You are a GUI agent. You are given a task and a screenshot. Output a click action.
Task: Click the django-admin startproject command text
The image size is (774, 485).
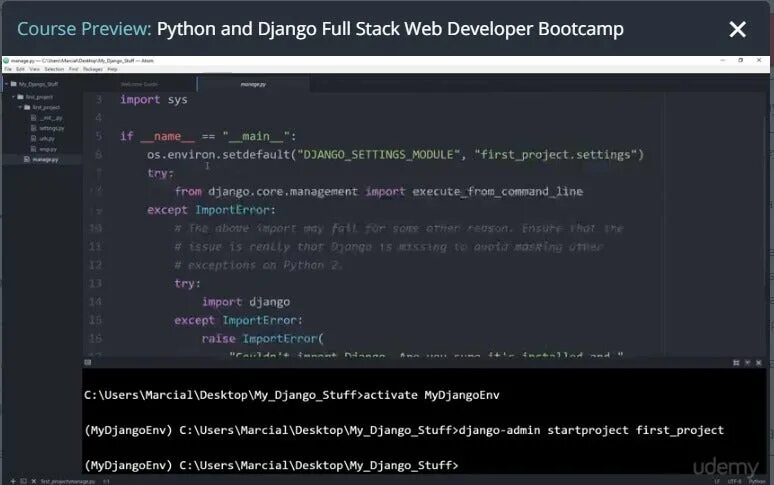[x=591, y=430]
